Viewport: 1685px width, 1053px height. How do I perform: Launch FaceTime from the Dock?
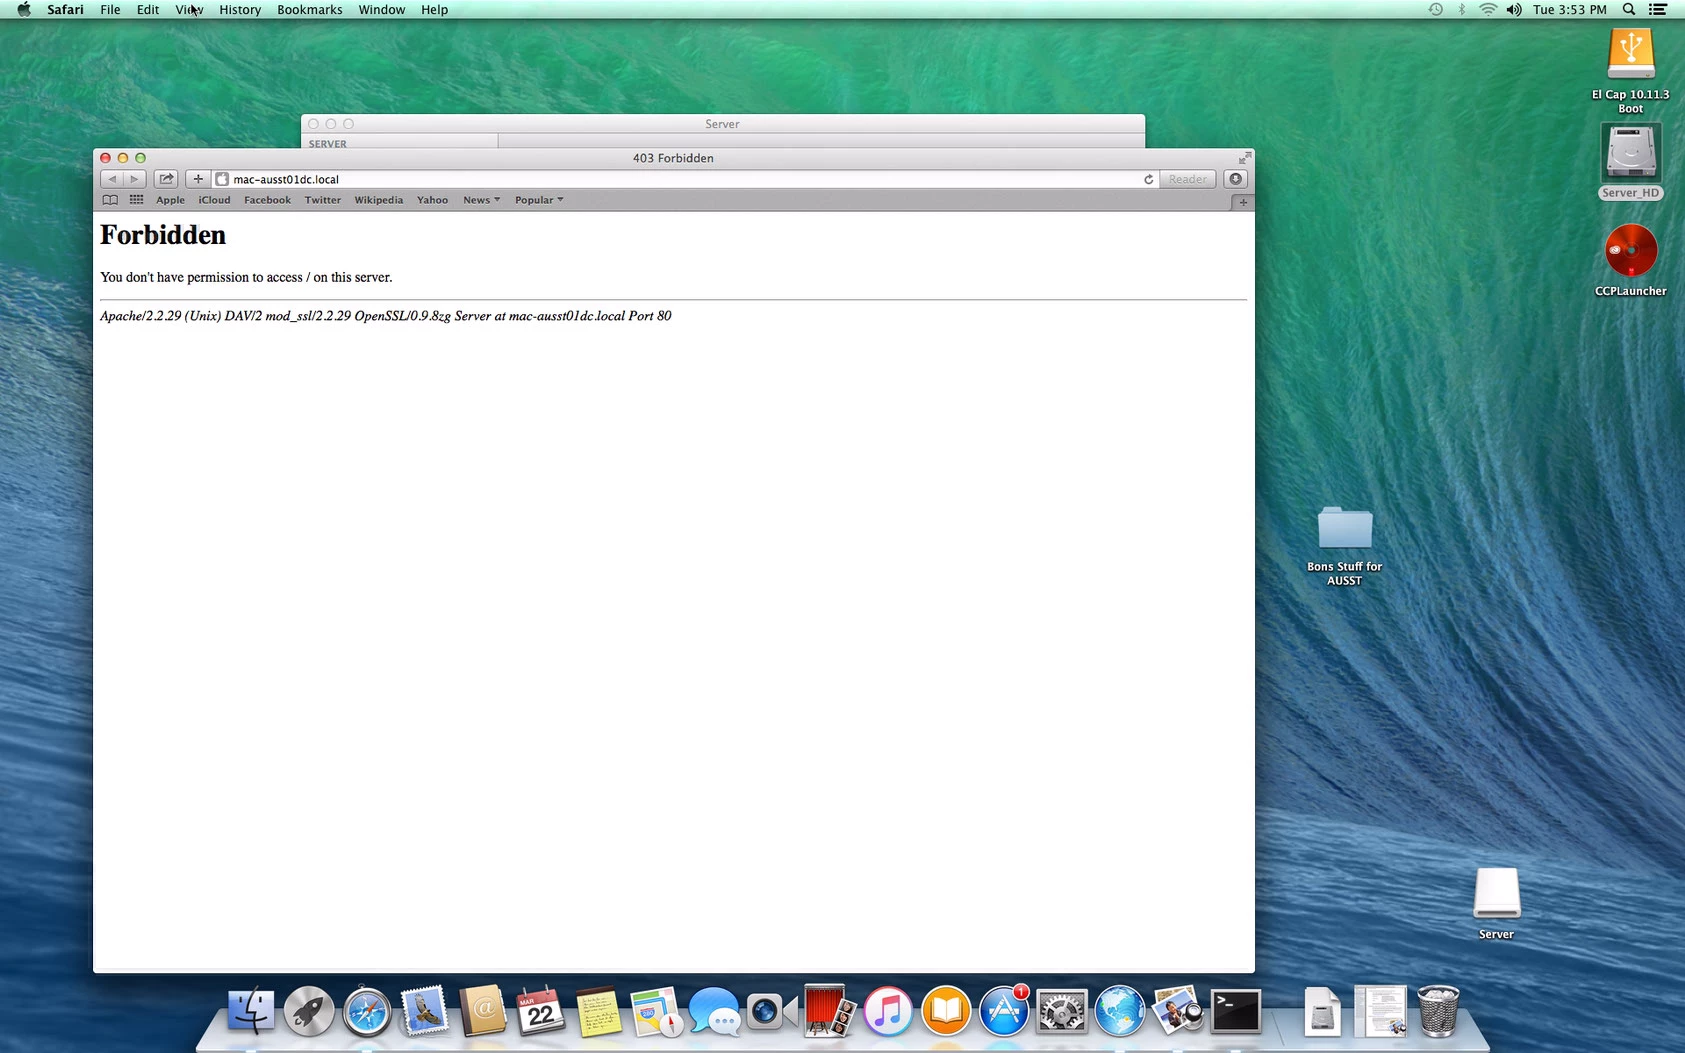click(x=771, y=1011)
